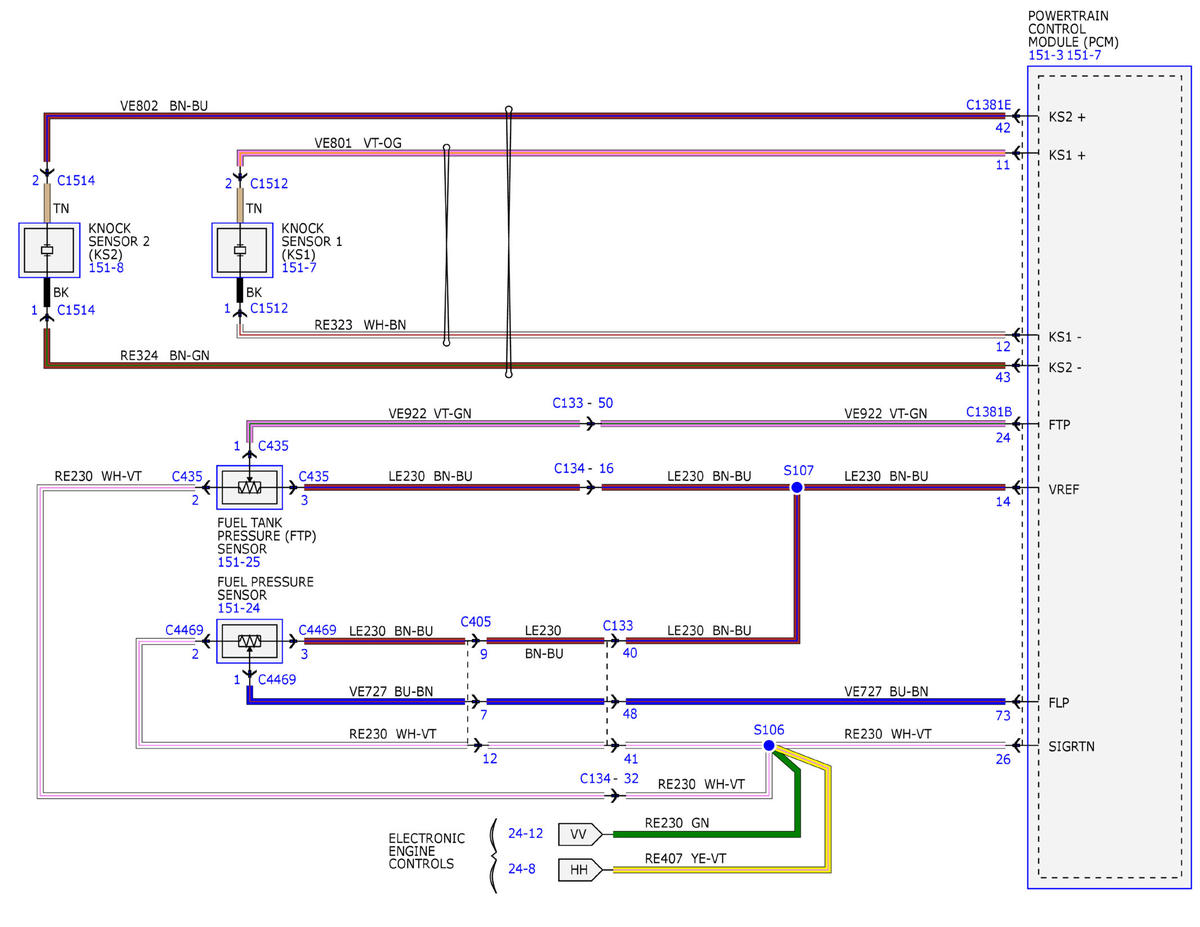Click the S106 splice dot
This screenshot has width=1200, height=927.
click(x=768, y=746)
